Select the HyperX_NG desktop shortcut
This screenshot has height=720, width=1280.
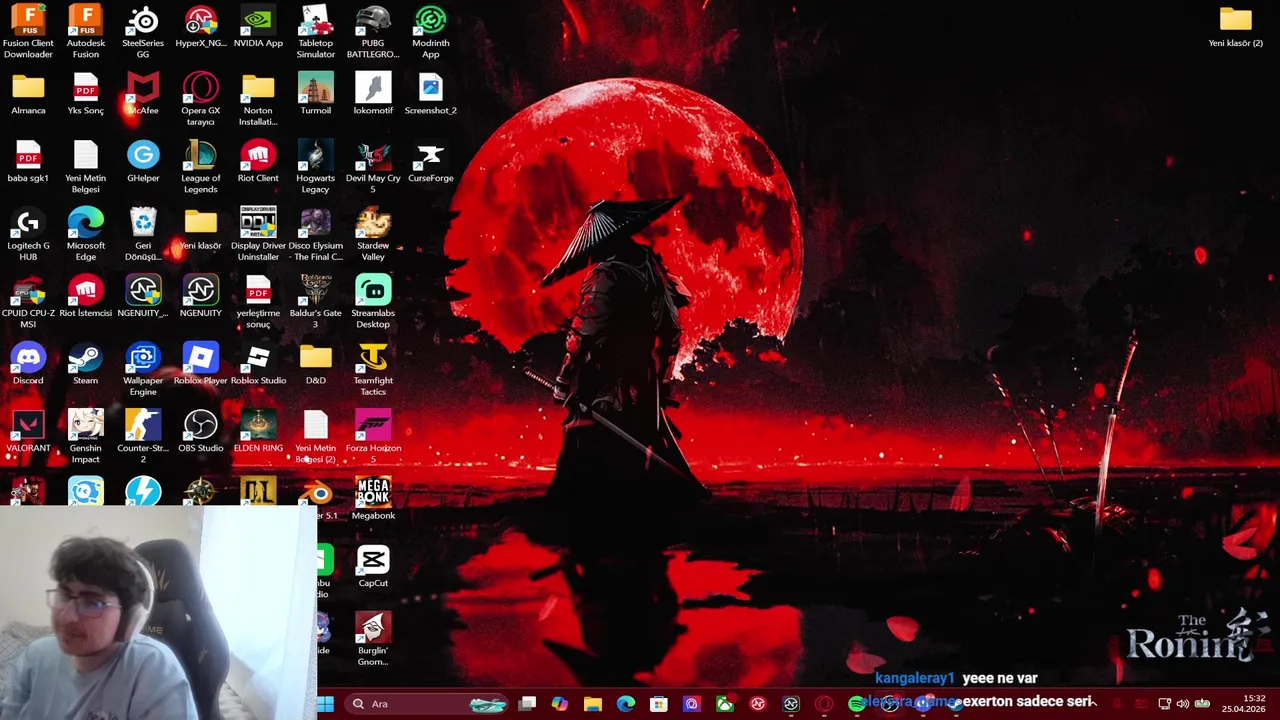click(200, 27)
